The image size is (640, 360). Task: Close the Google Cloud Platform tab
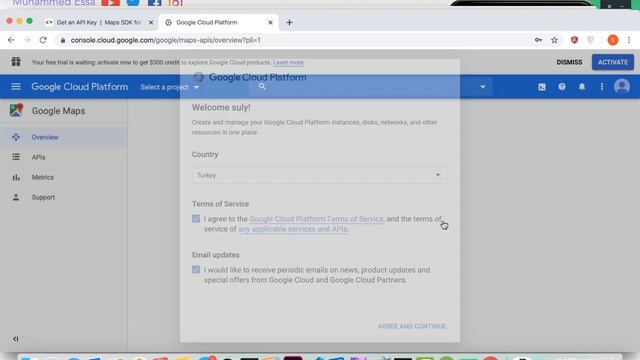point(270,22)
